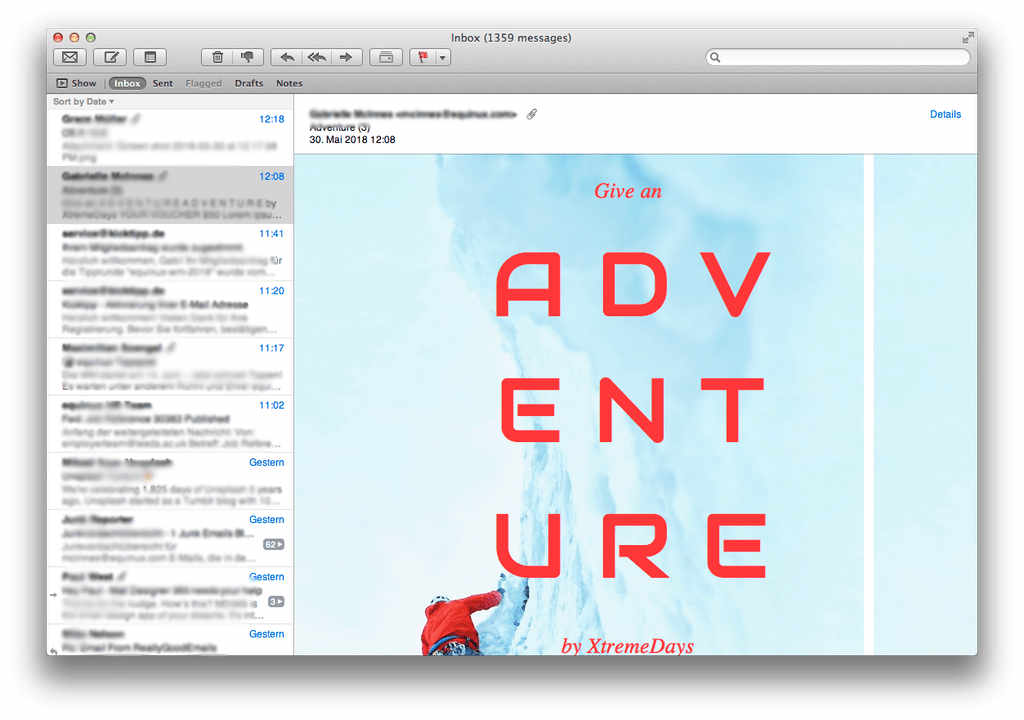Click the Details link in message header
The width and height of the screenshot is (1024, 720).
coord(945,114)
